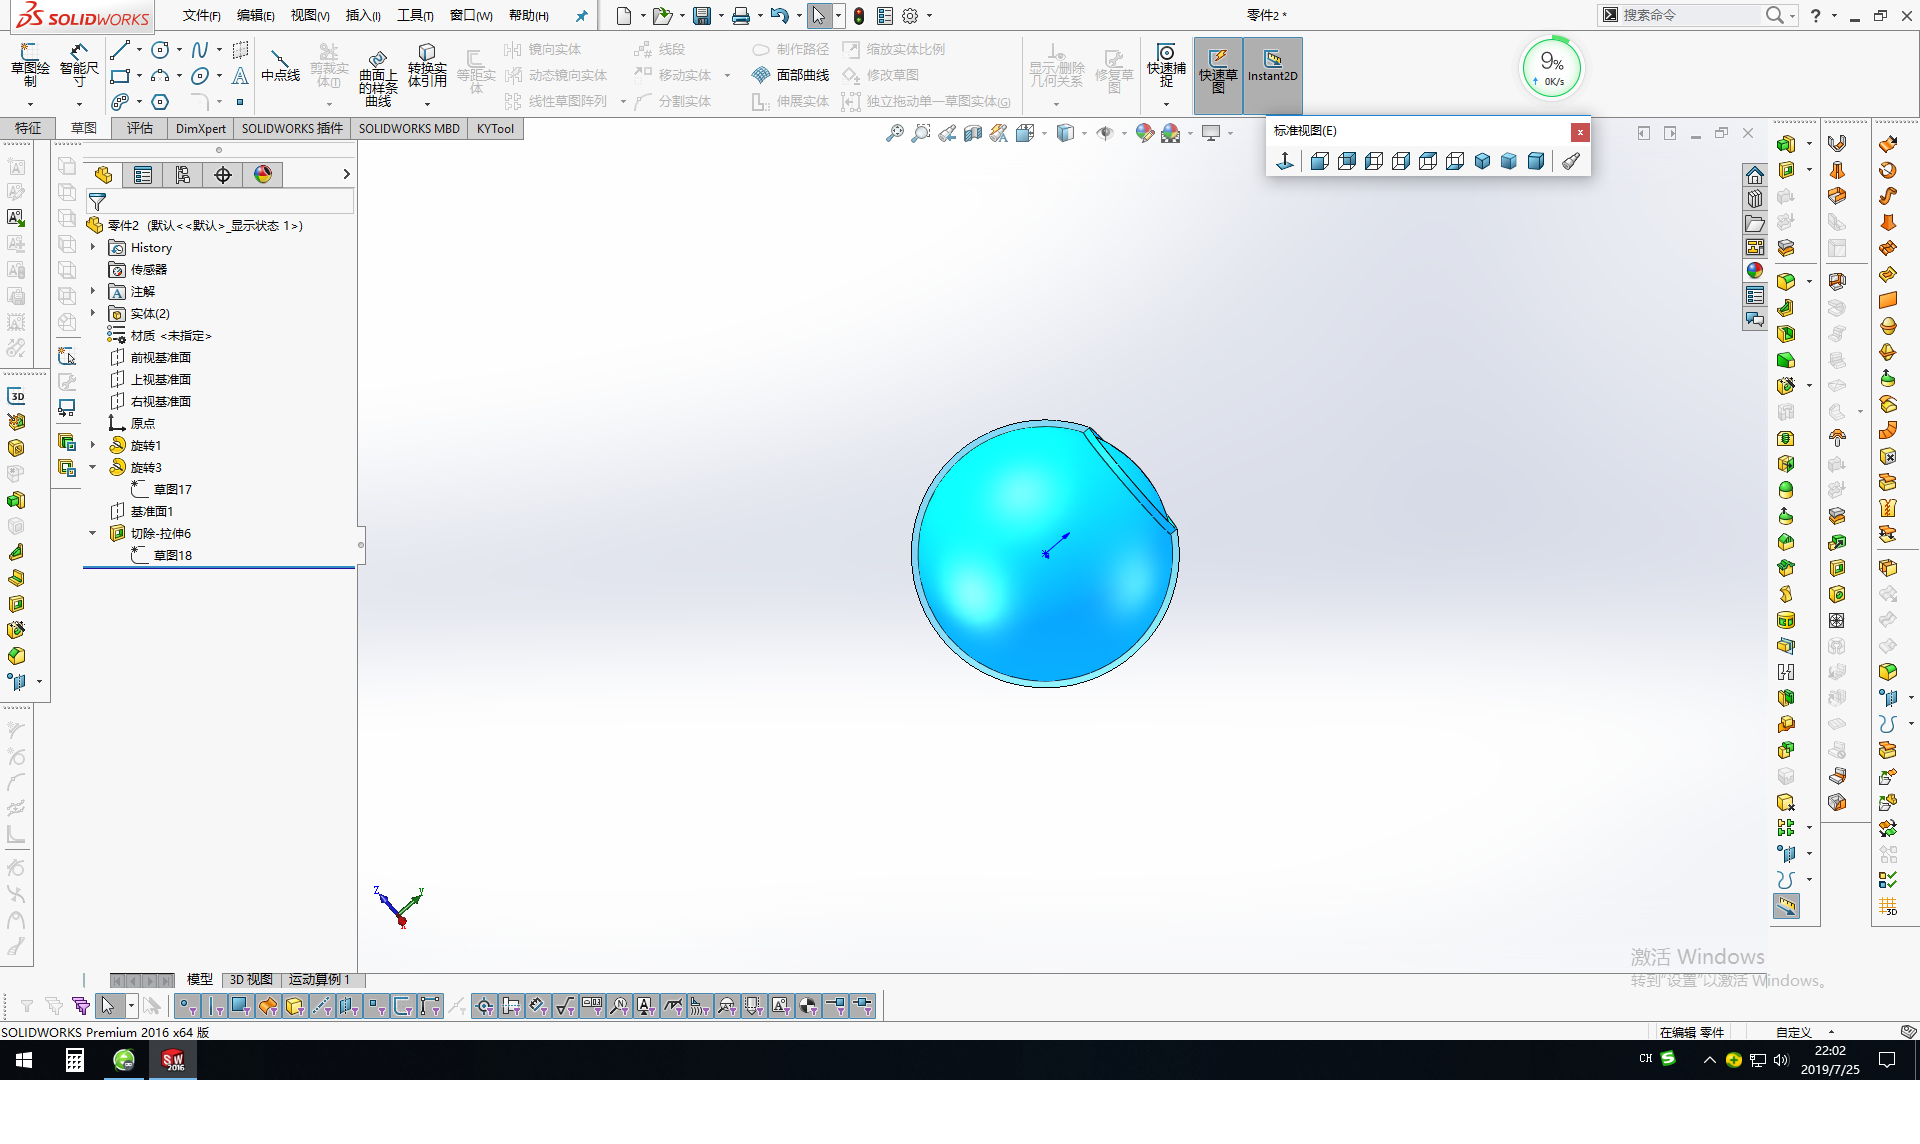The height and width of the screenshot is (1144, 1920).
Task: Open the 插入 menu
Action: coord(362,15)
